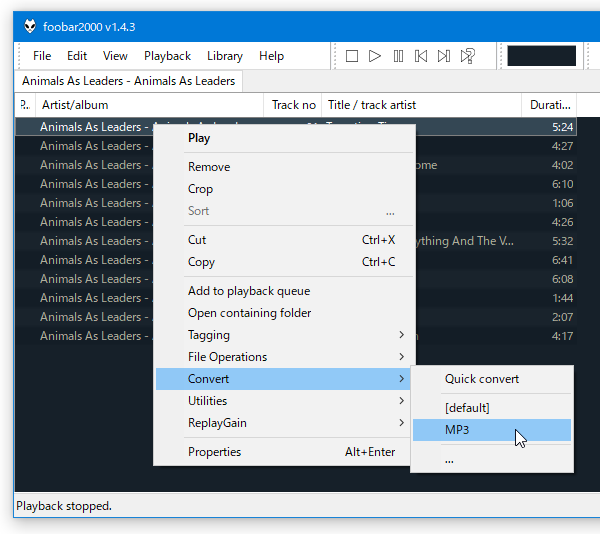Open the View menu
Screen dimensions: 600x534
tap(115, 56)
